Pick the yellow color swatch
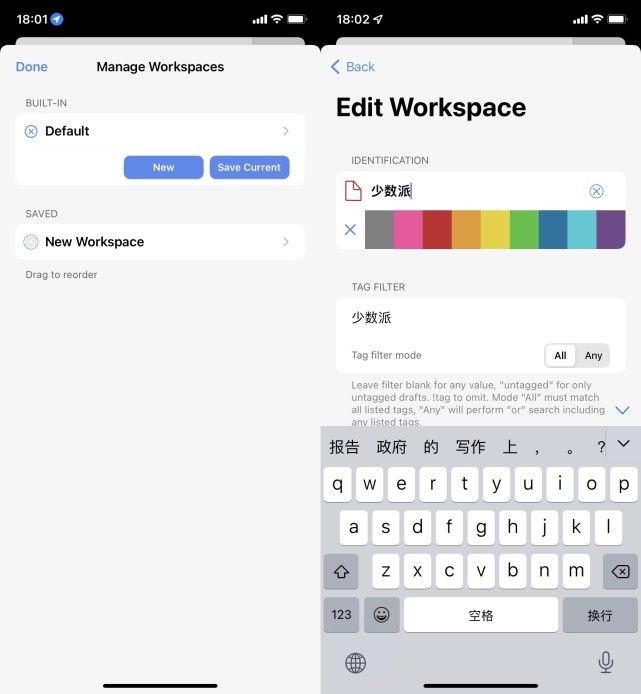 (495, 229)
